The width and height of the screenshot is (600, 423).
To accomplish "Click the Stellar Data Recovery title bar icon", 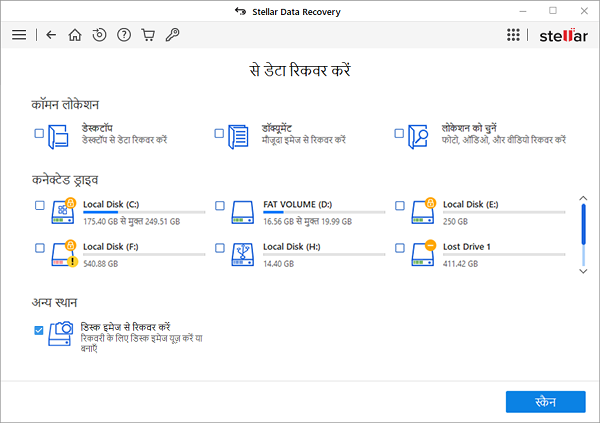I will pos(240,11).
